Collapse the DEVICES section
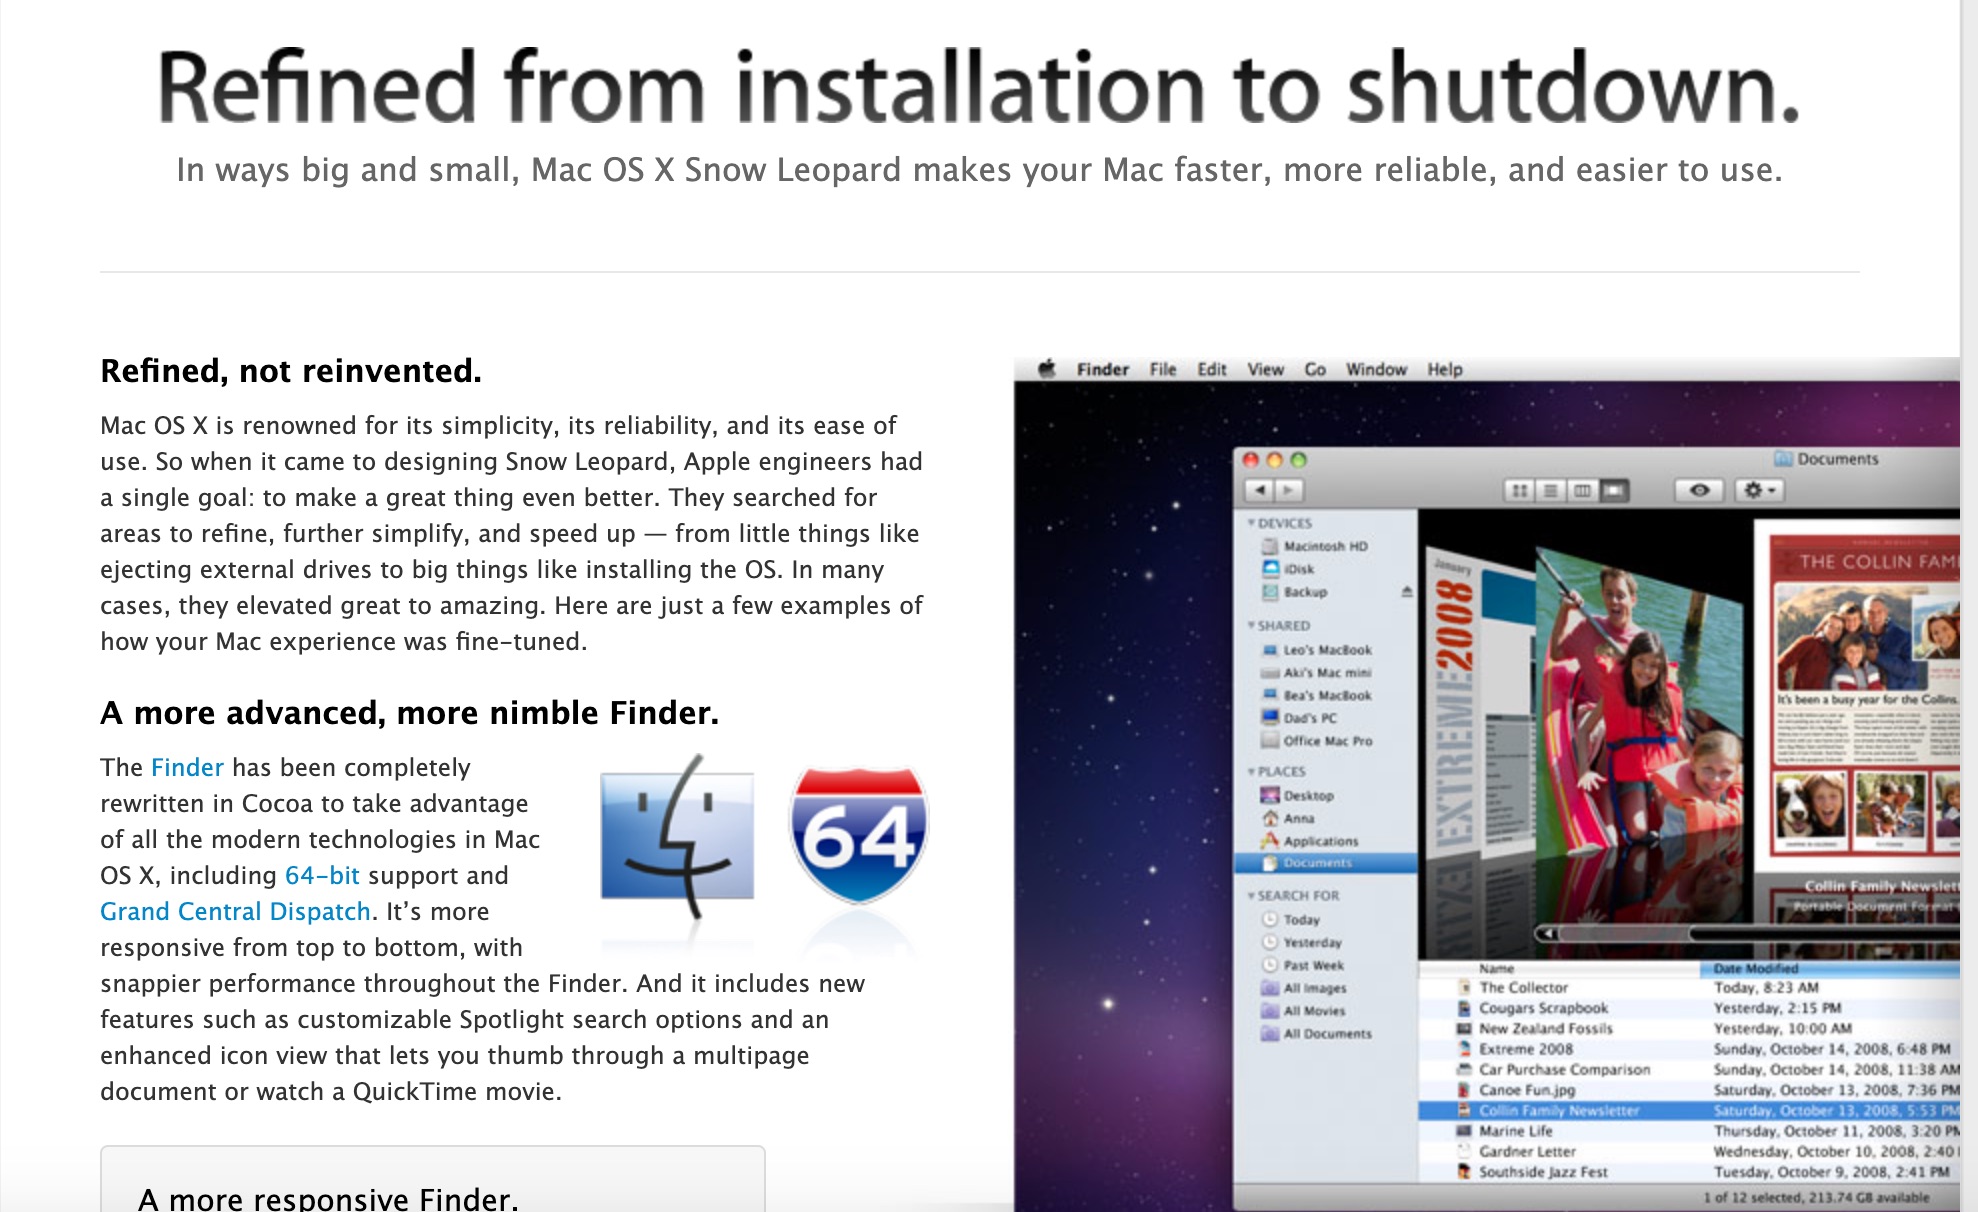Viewport: 1978px width, 1212px height. click(x=1251, y=522)
